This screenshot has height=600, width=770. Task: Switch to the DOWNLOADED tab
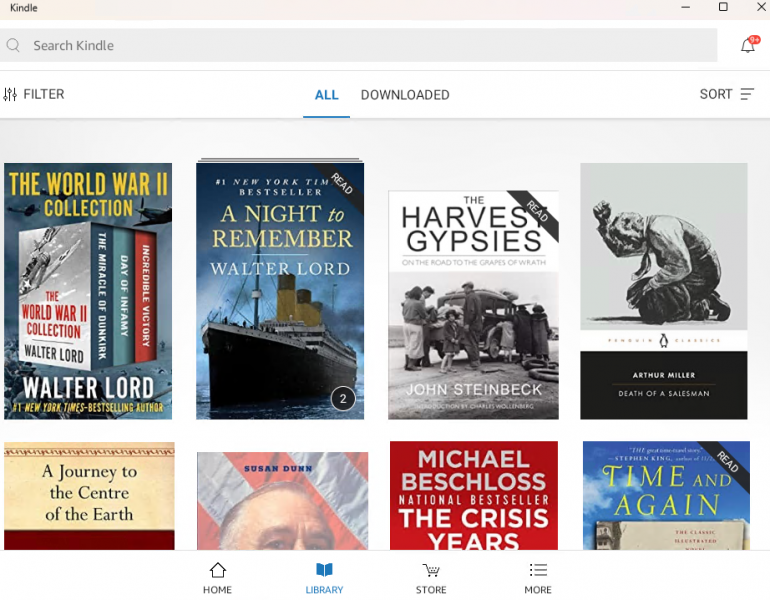[x=405, y=95]
